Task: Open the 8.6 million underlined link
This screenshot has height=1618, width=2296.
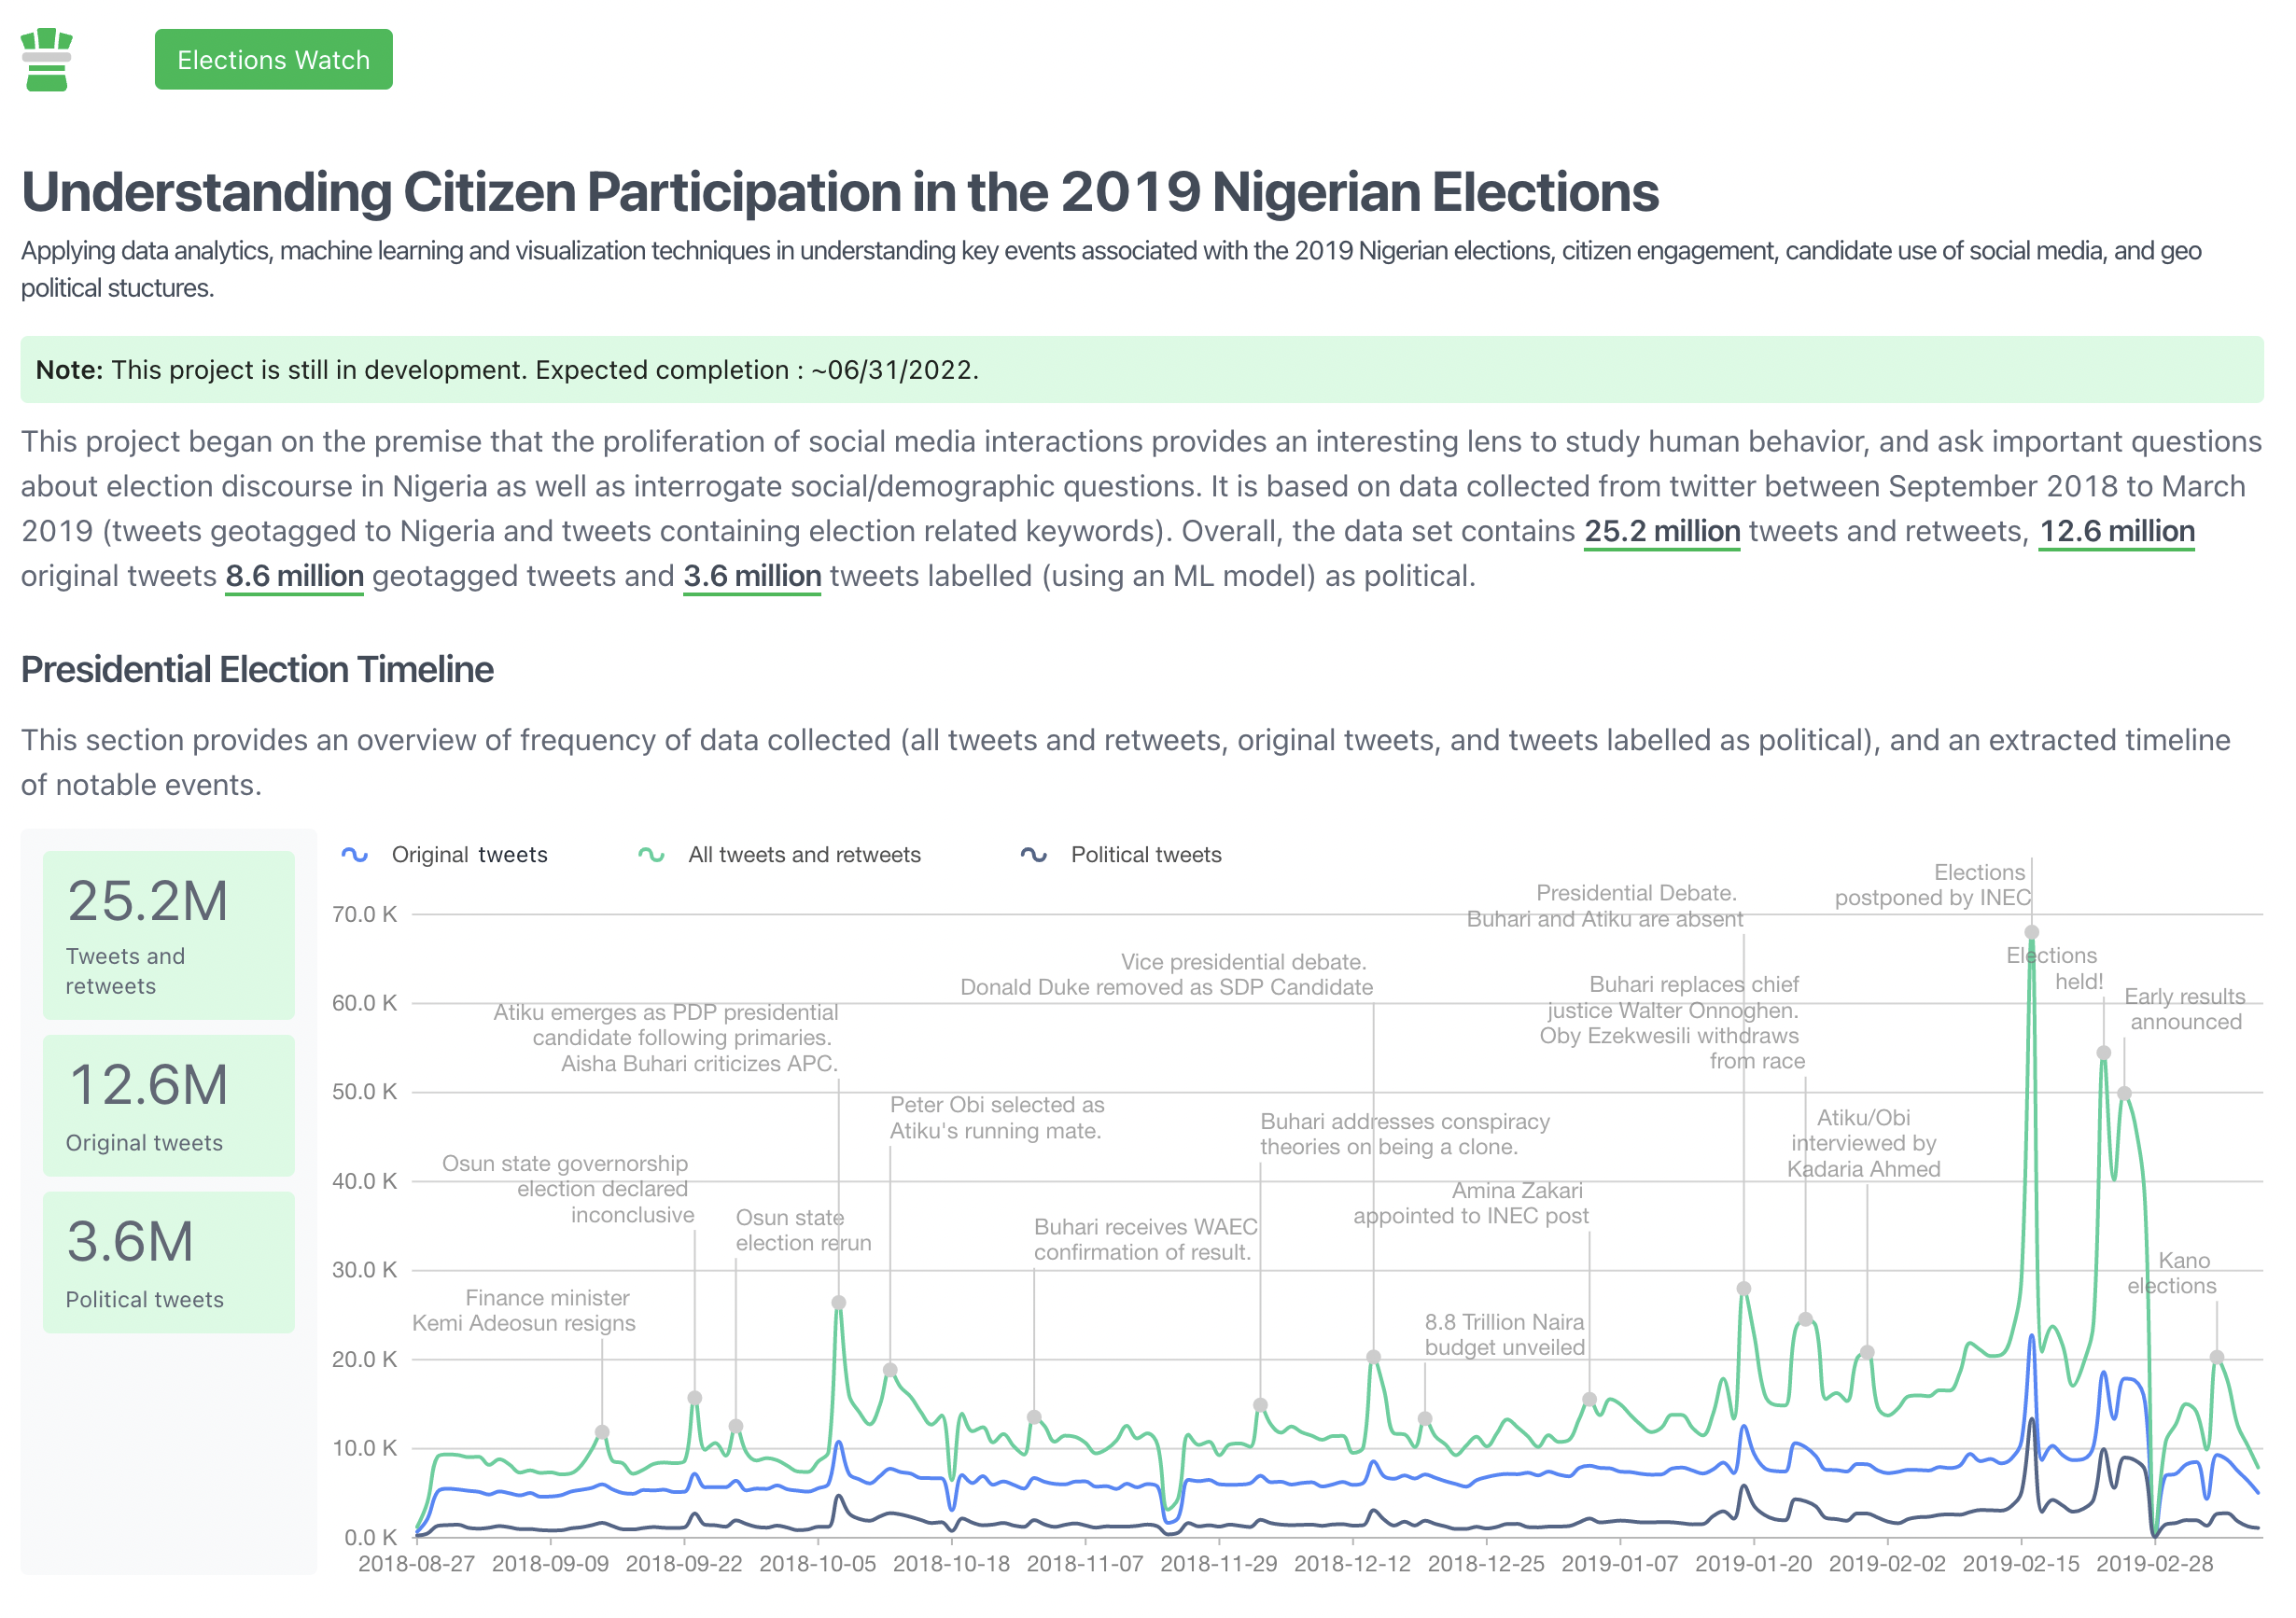Action: (293, 576)
